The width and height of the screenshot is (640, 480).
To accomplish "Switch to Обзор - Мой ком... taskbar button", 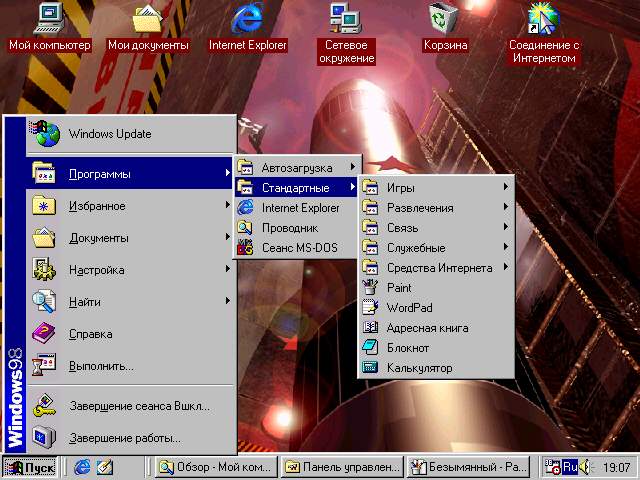I will tap(217, 467).
